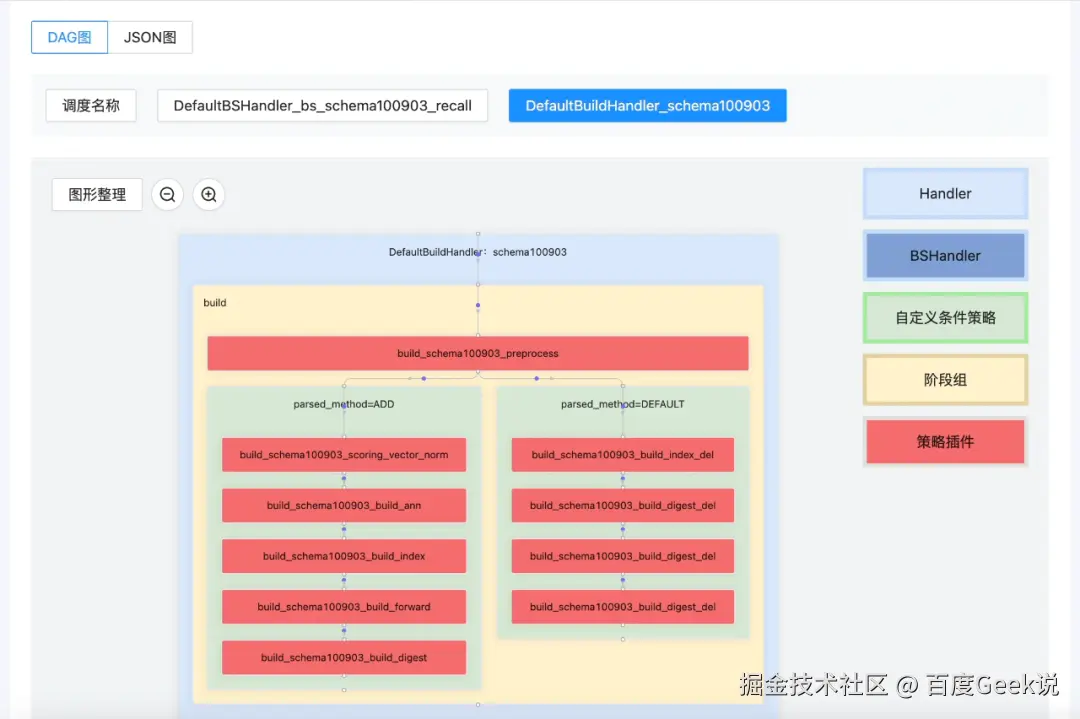Select the build_schema100903_build_digest node
1080x719 pixels.
pos(343,657)
